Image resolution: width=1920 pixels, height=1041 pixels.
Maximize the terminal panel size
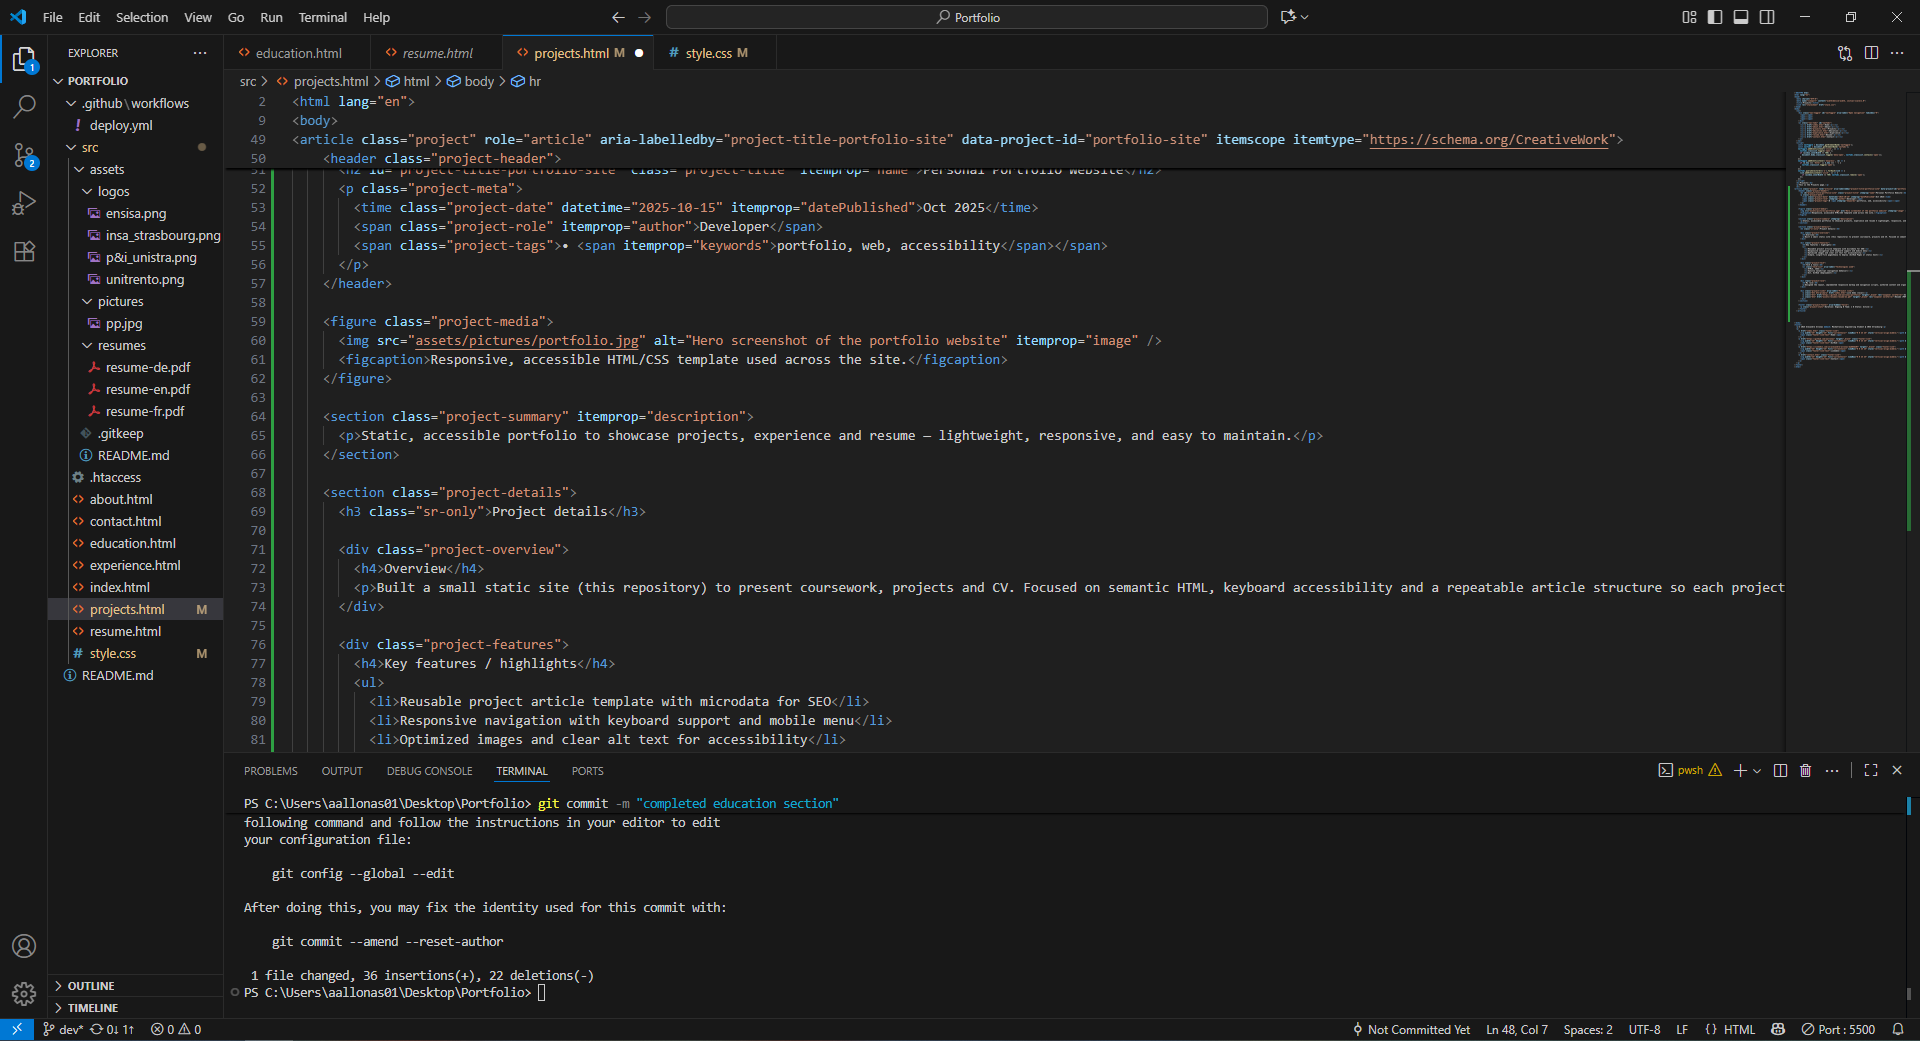[1871, 771]
